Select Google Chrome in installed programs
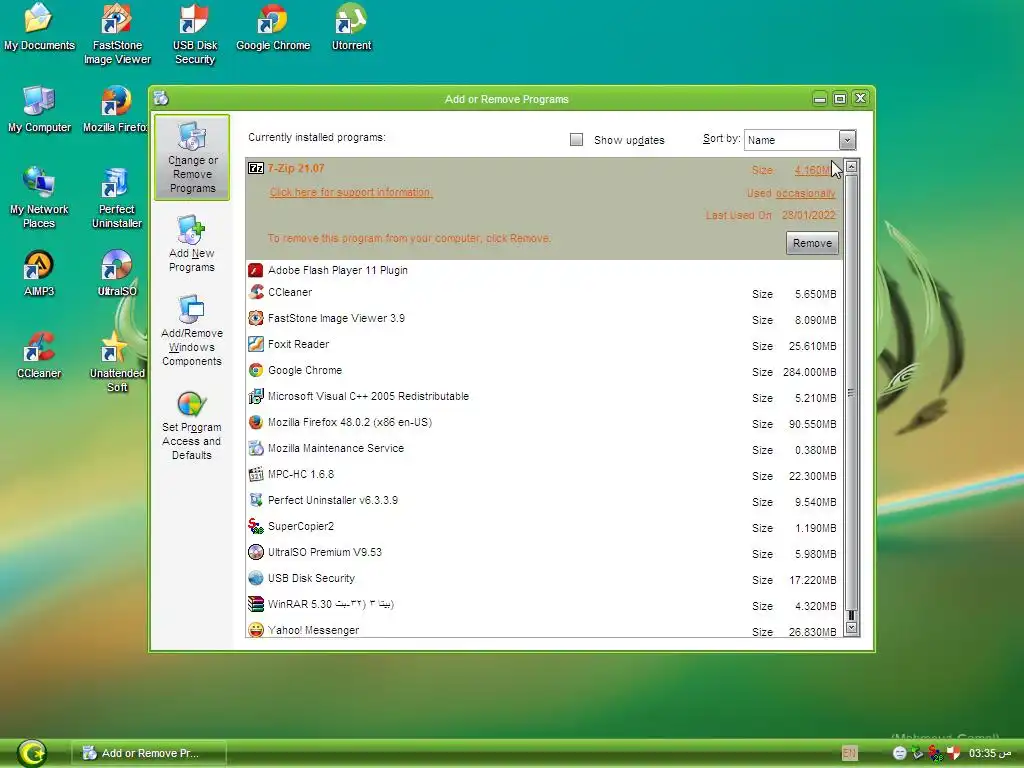Screen dimensions: 1024x768 [545, 370]
